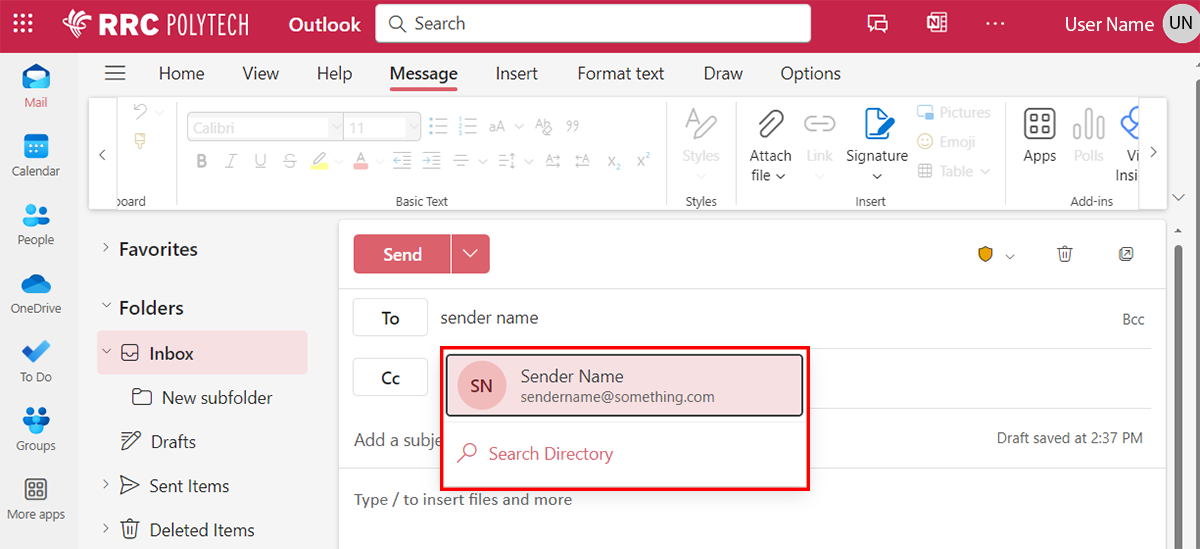The width and height of the screenshot is (1200, 549).
Task: Pop out message to new window
Action: point(1126,255)
